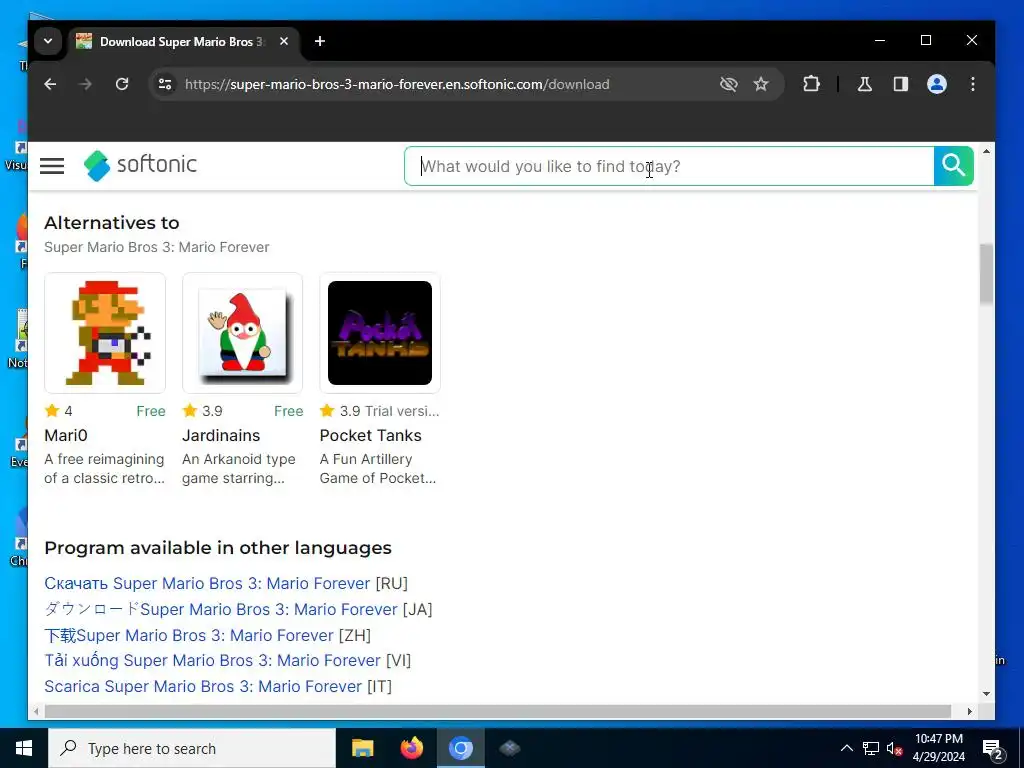Click the crossed-out eye tracking icon
Image resolution: width=1024 pixels, height=768 pixels.
tap(729, 84)
